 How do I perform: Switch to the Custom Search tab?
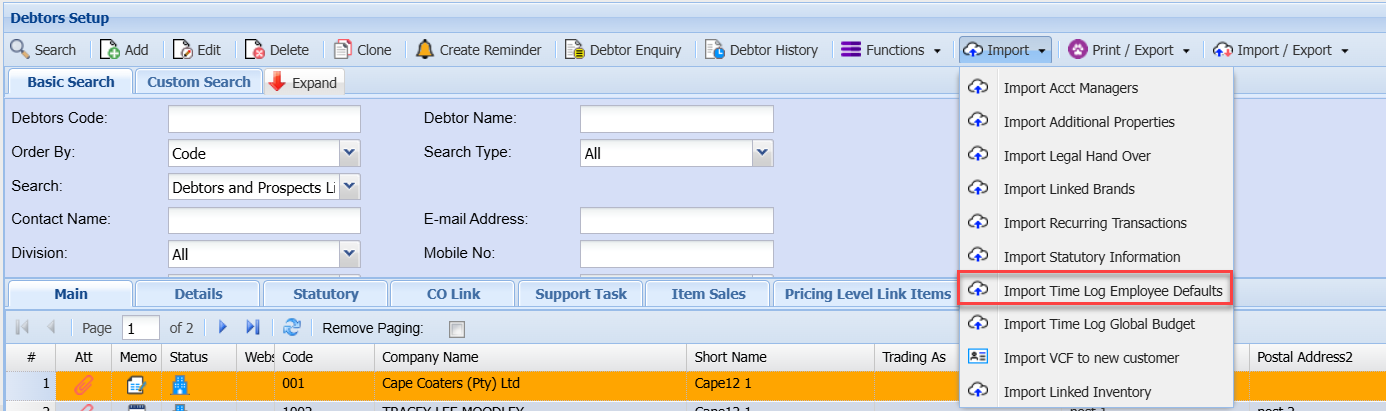tap(198, 82)
